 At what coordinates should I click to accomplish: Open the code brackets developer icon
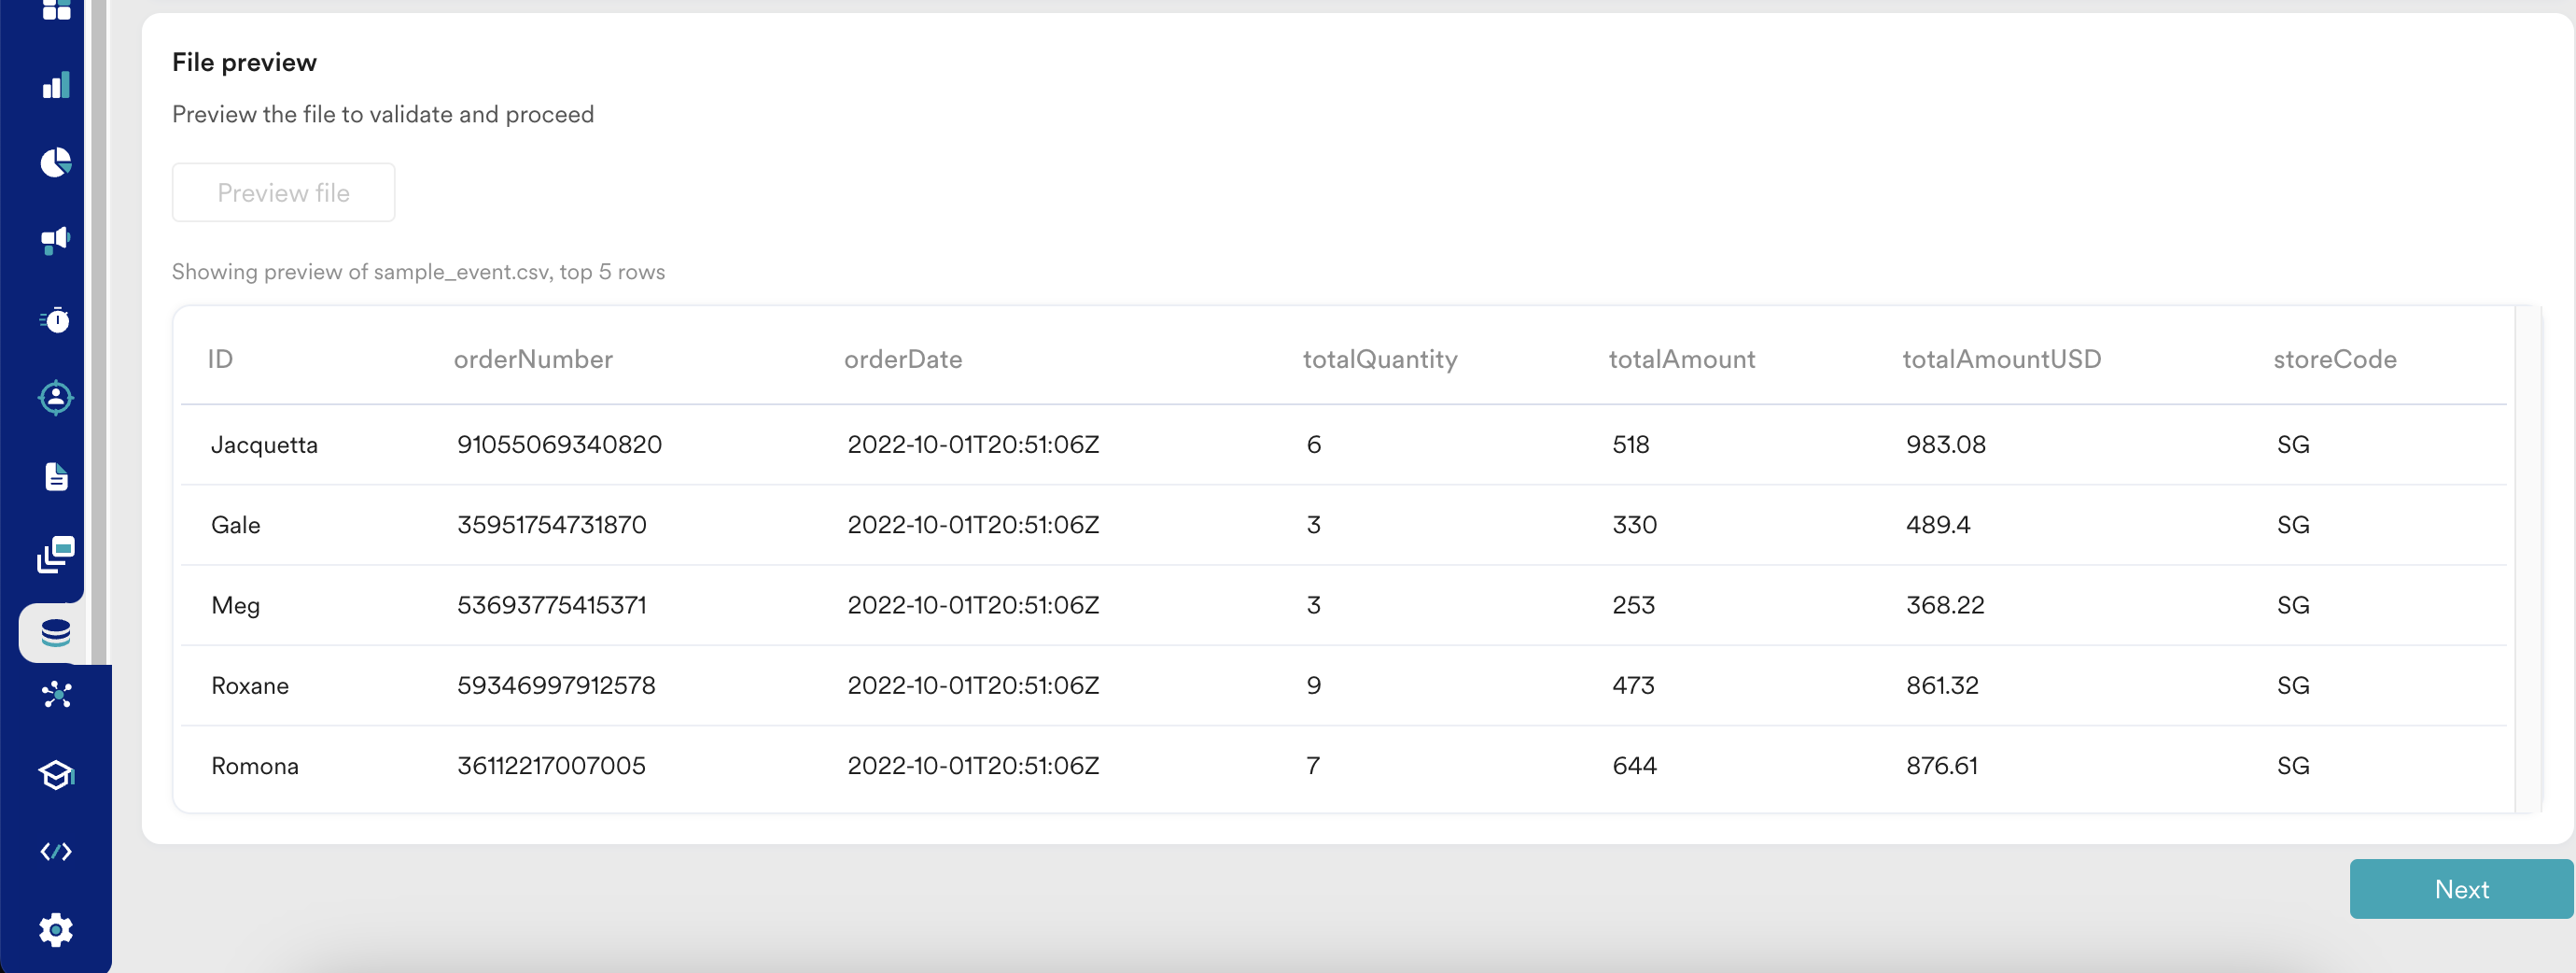click(56, 852)
